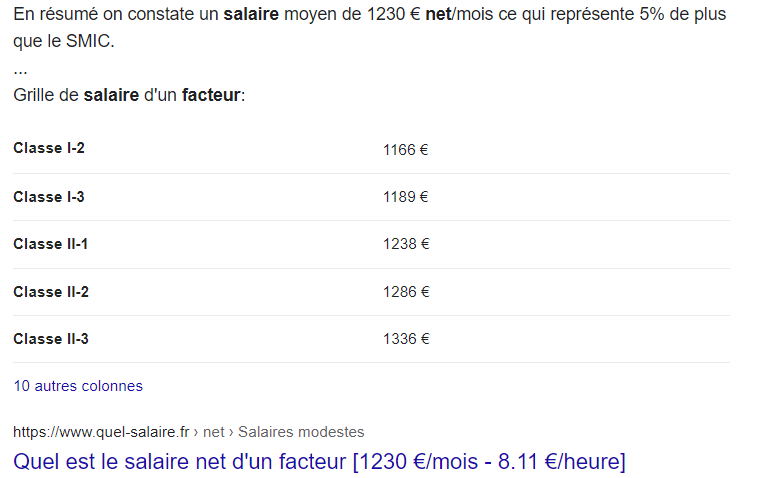Open the quel-salaire.fr result title link
Viewport: 772px width, 478px height.
[319, 462]
